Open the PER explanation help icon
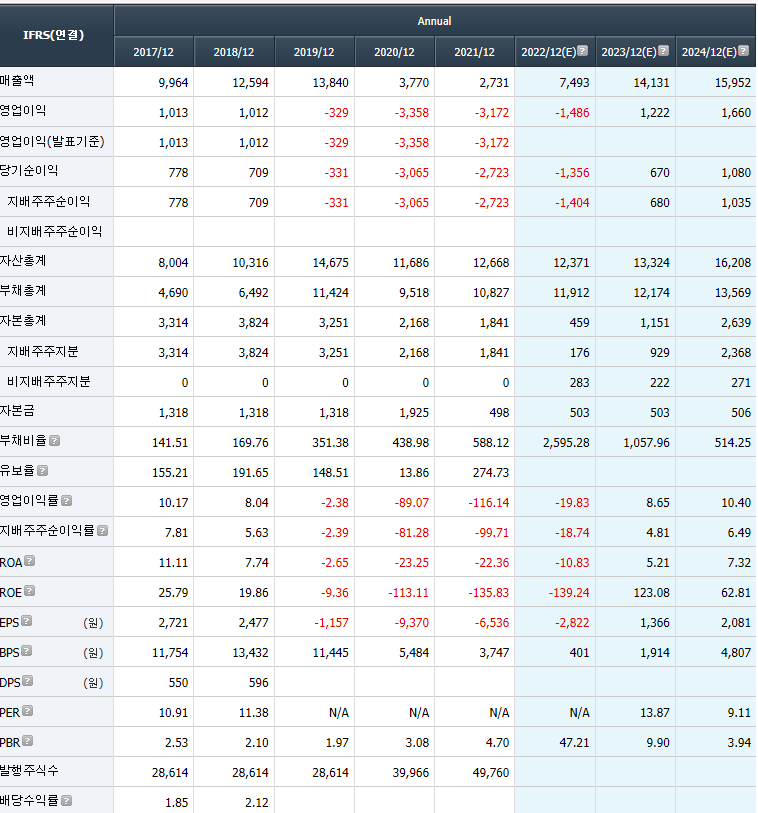The image size is (758, 813). click(27, 711)
